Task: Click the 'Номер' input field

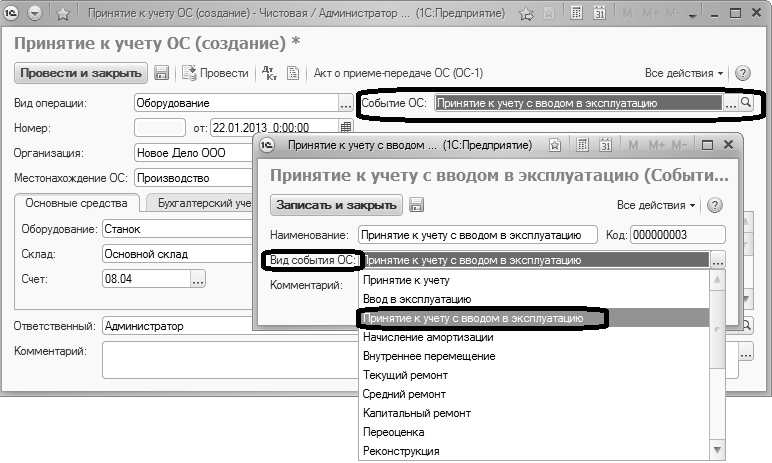Action: [160, 128]
